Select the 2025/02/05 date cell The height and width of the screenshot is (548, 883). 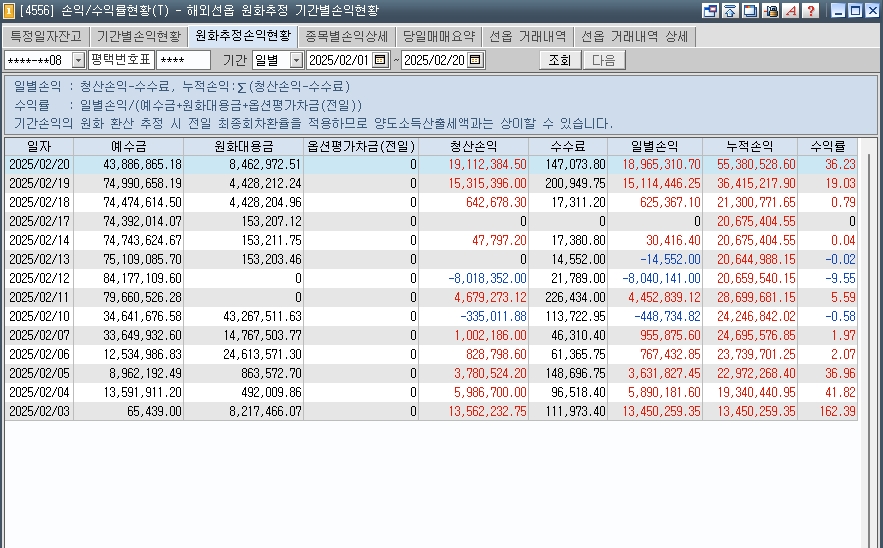(x=39, y=373)
